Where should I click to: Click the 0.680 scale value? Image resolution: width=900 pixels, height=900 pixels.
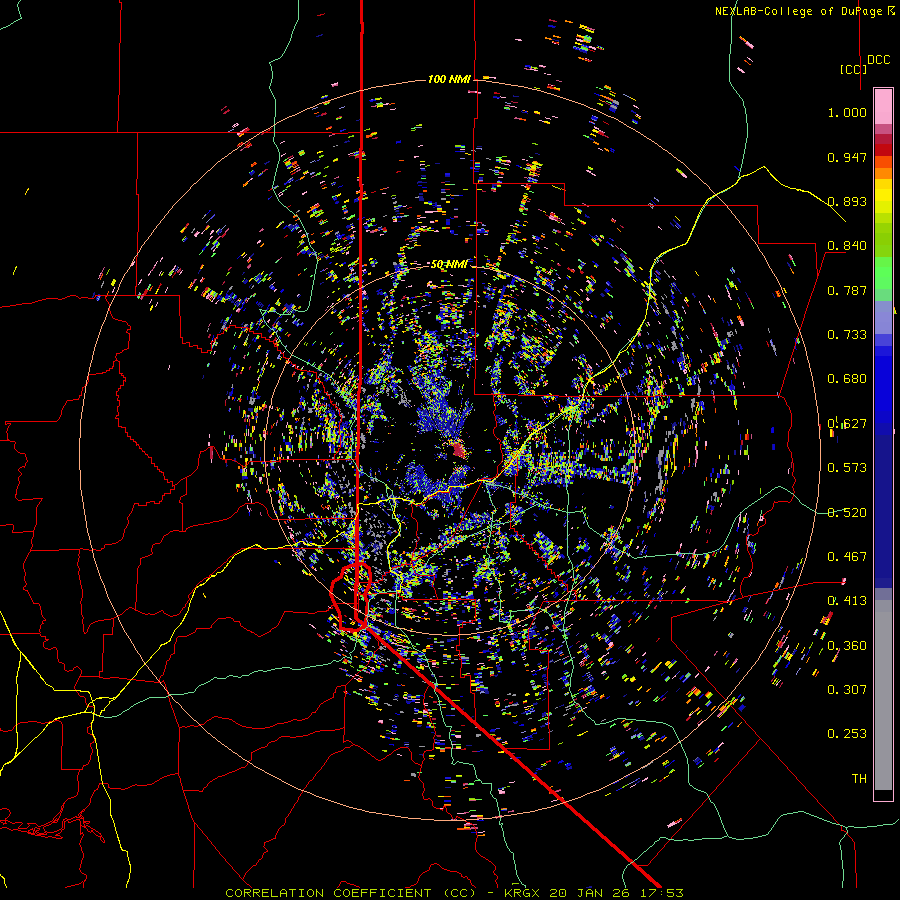[847, 379]
